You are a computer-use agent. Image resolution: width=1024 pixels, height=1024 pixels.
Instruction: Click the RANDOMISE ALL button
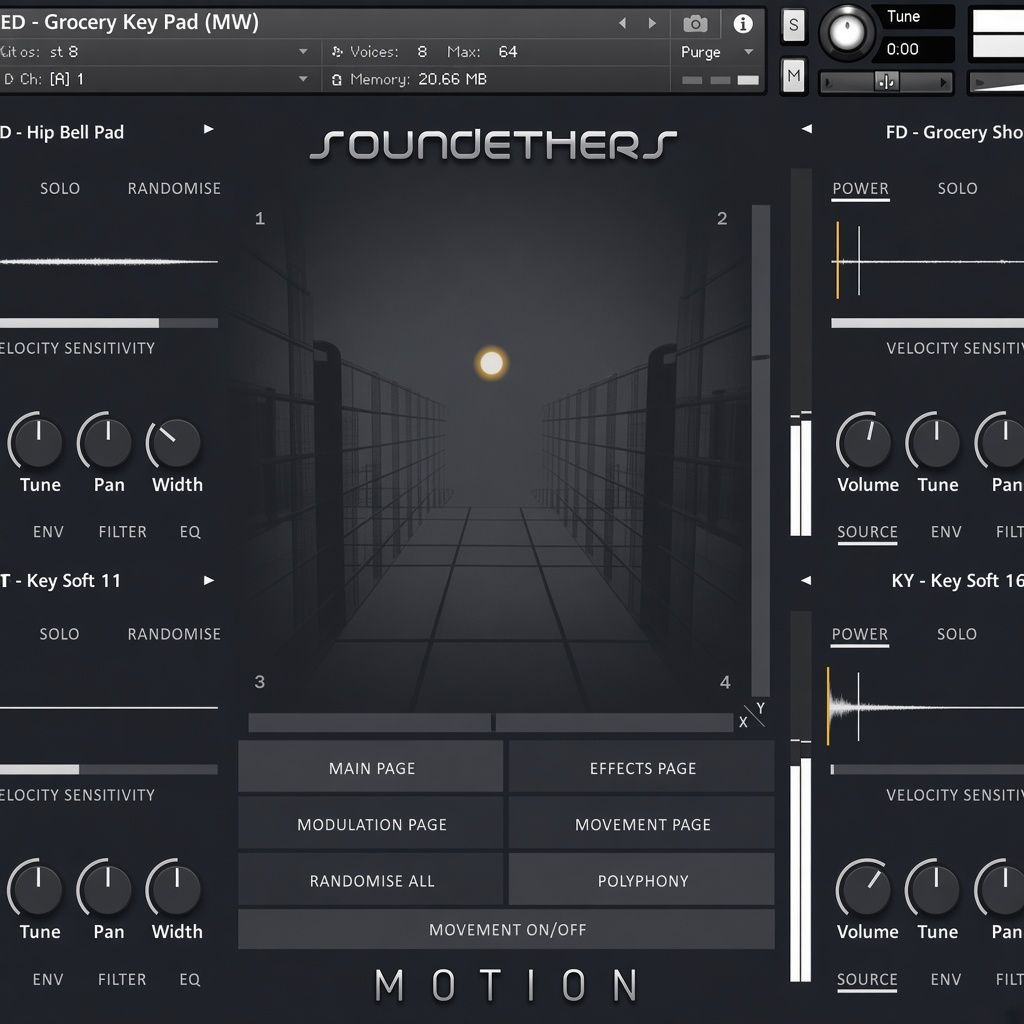coord(371,880)
